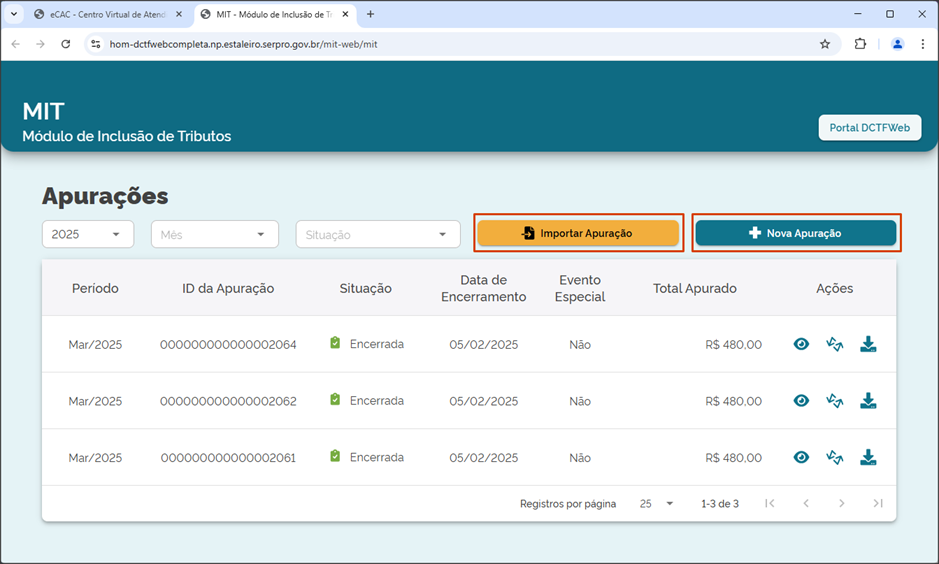Open a new browser tab
Viewport: 939px width, 564px height.
pos(370,14)
